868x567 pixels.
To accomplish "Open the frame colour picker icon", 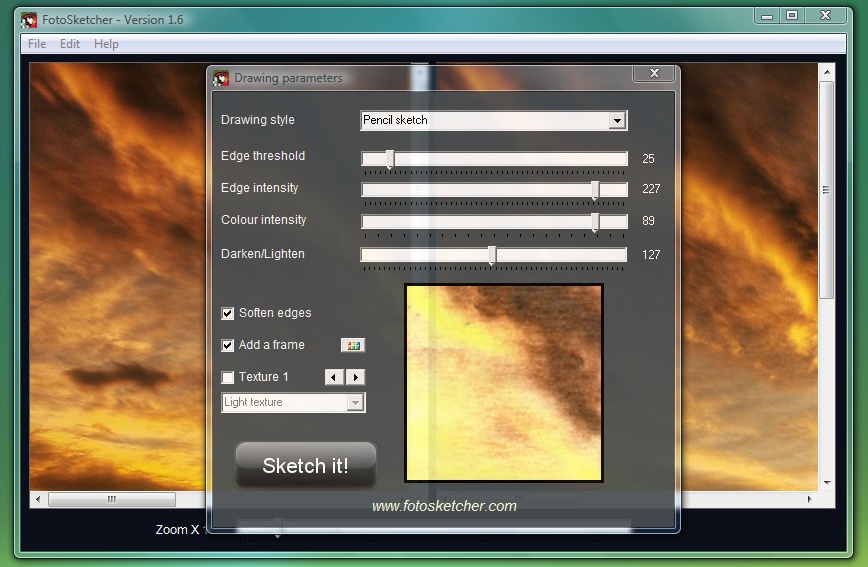I will 353,346.
